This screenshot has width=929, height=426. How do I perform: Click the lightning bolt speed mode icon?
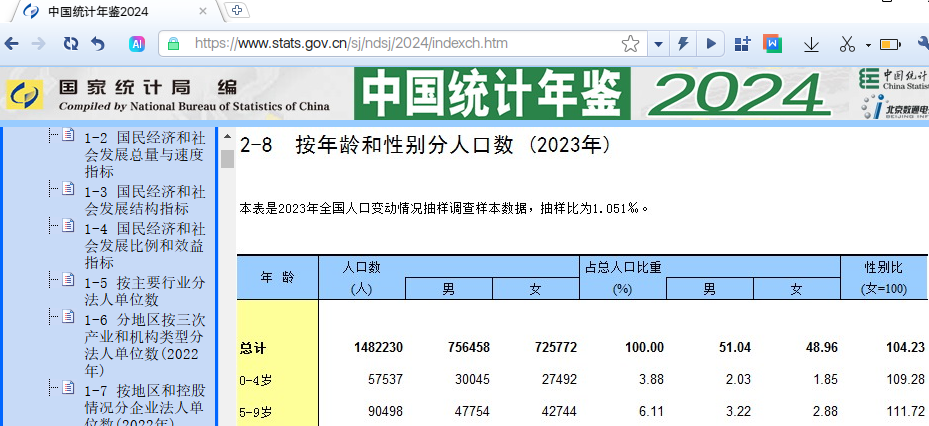(684, 44)
